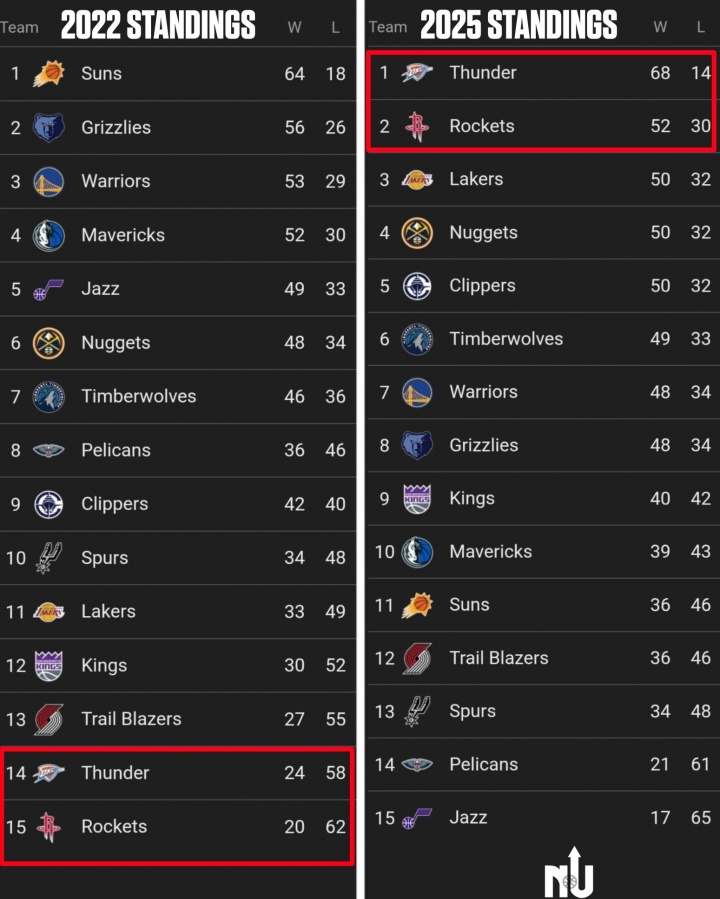Open the Timberwolves team name in 2025 standings
This screenshot has width=720, height=899.
(506, 339)
